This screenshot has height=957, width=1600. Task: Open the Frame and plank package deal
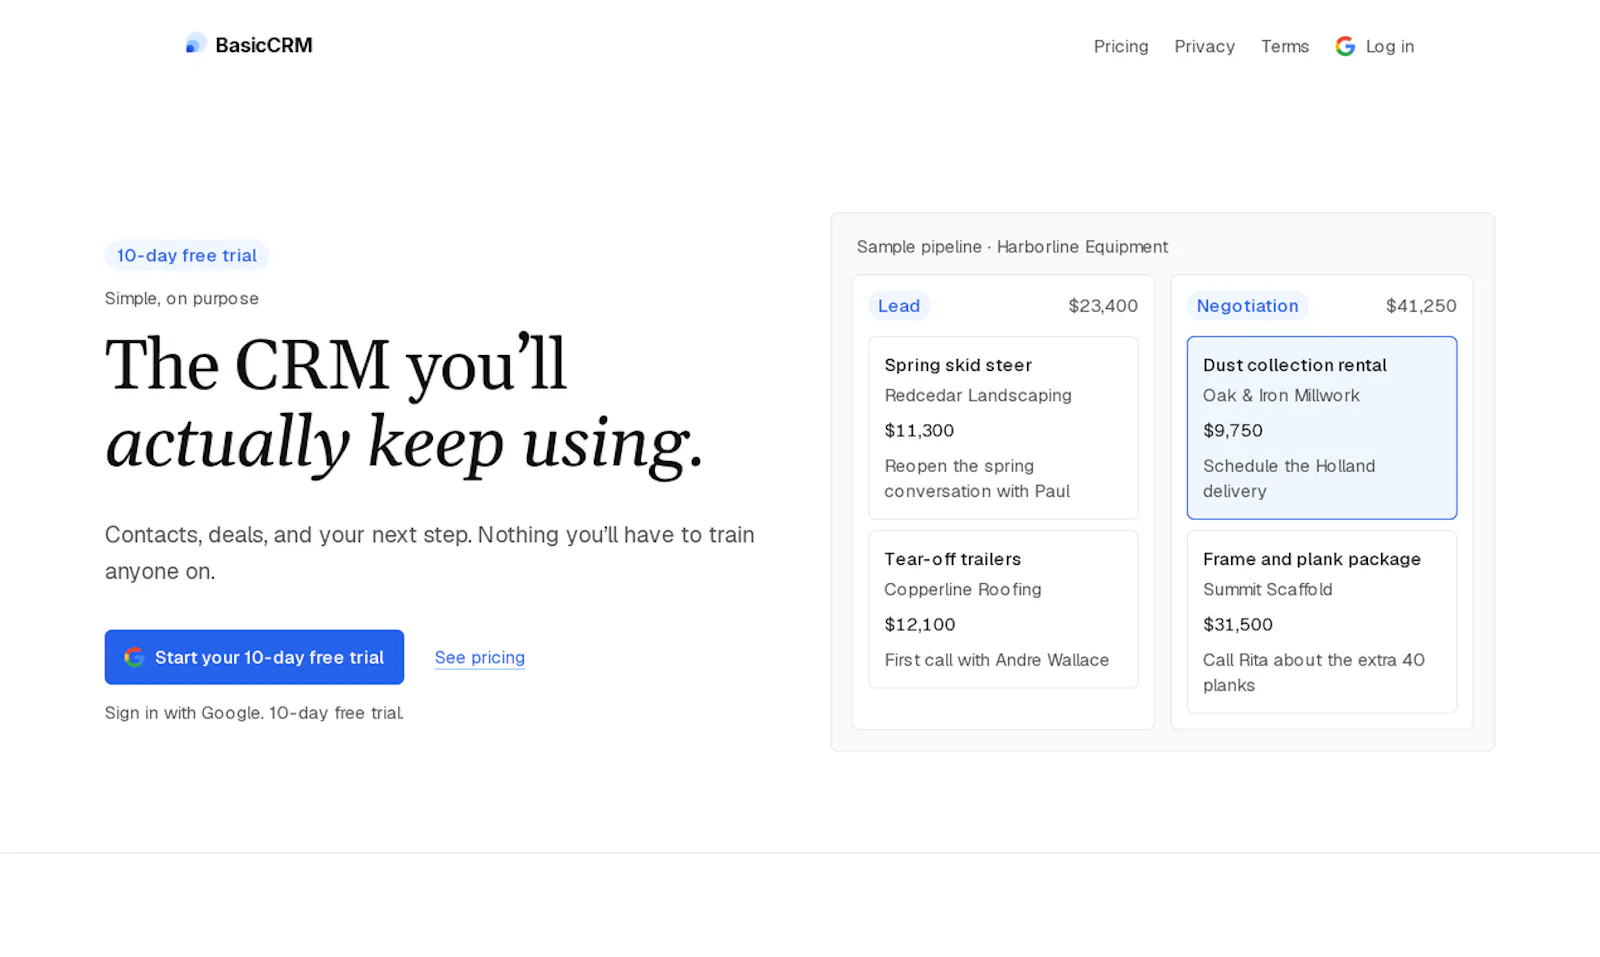point(1322,622)
